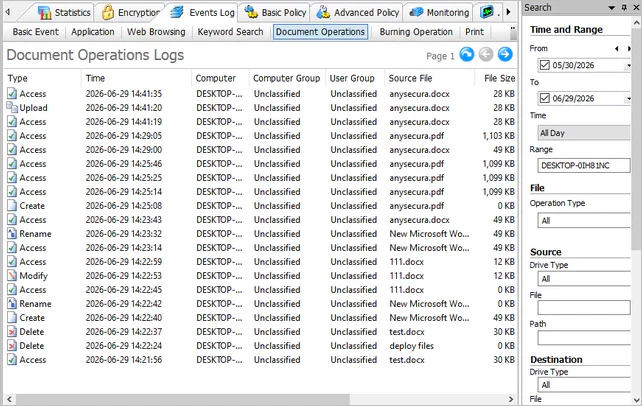Click the horizontal scrollbar thumb
Image resolution: width=642 pixels, height=406 pixels.
point(183,399)
